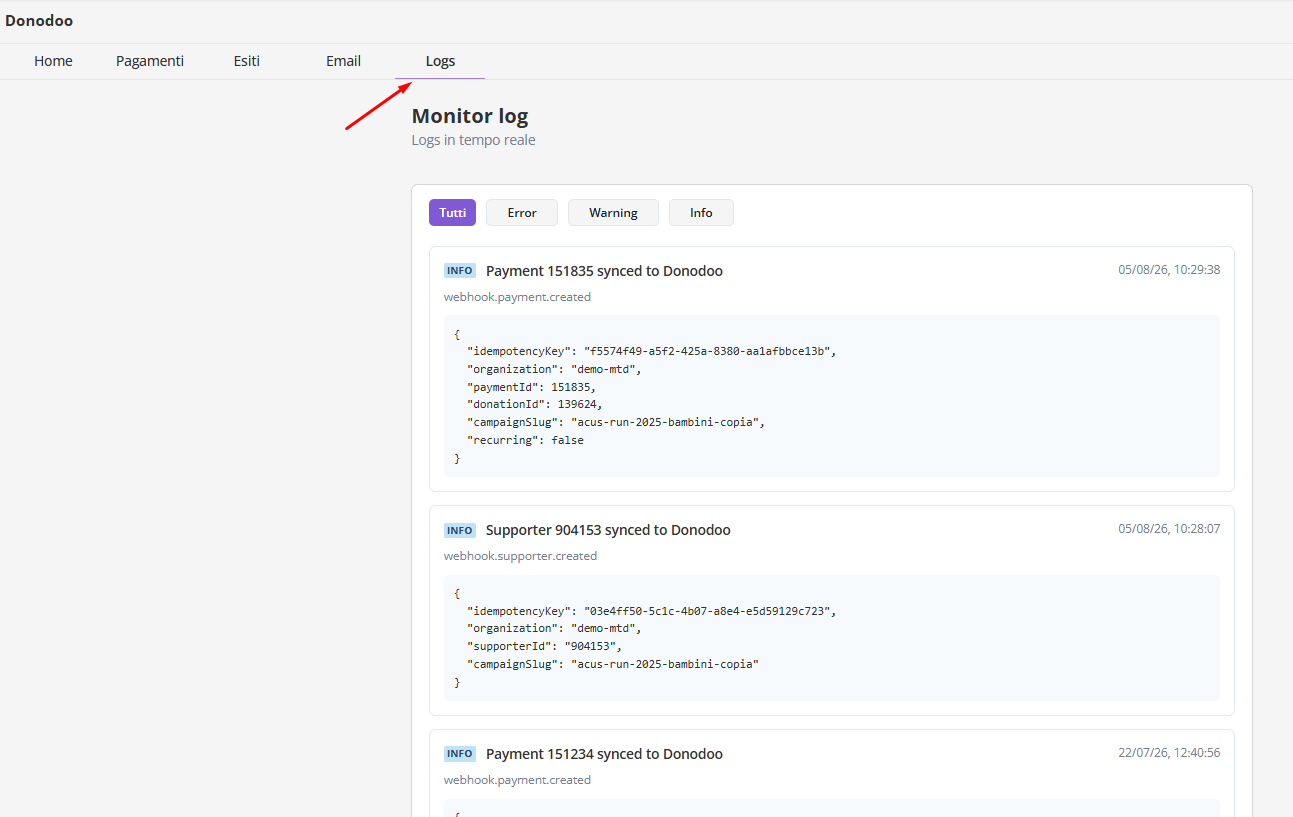1293x817 pixels.
Task: Select 'Payment 151835 synced to Donodoo' title
Action: [x=604, y=271]
